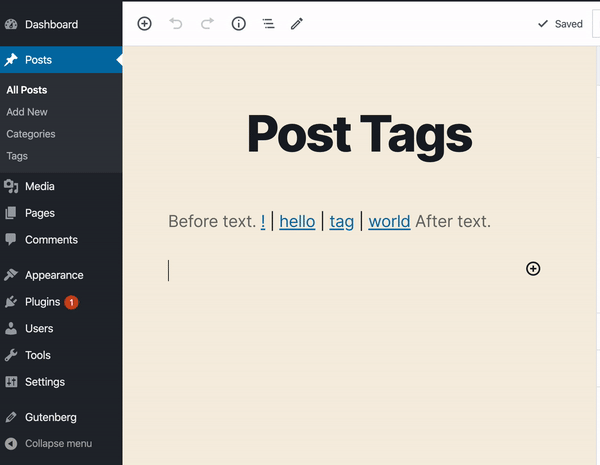
Task: Open the block navigation list icon
Action: tap(268, 24)
